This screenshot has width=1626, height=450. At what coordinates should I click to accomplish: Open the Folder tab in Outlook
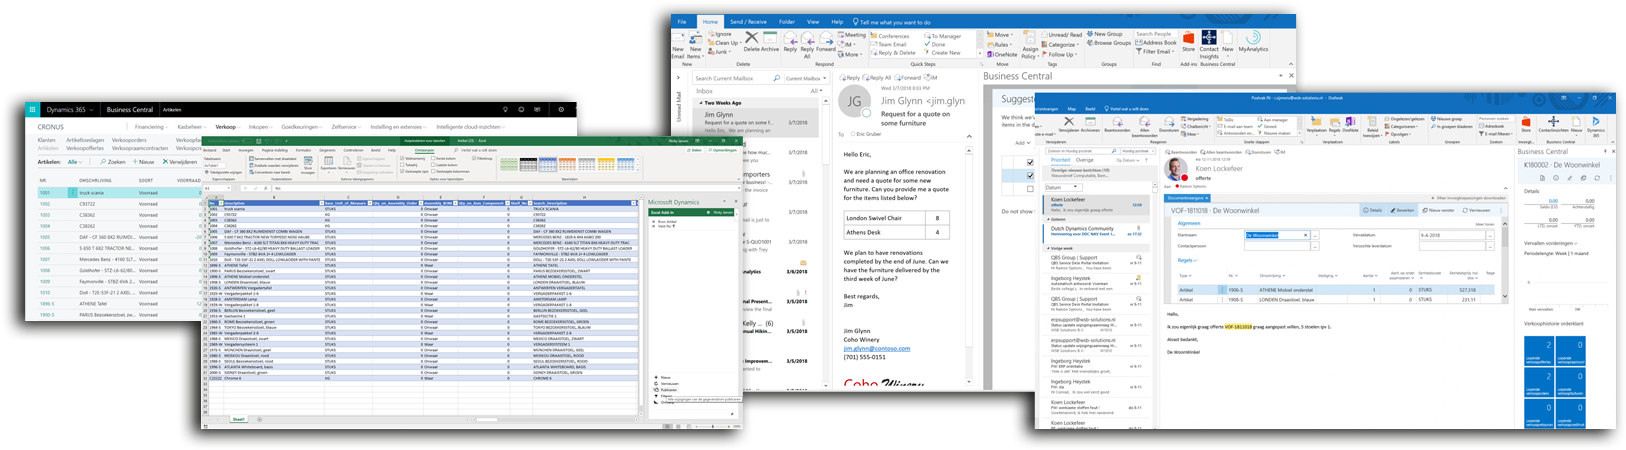point(787,22)
